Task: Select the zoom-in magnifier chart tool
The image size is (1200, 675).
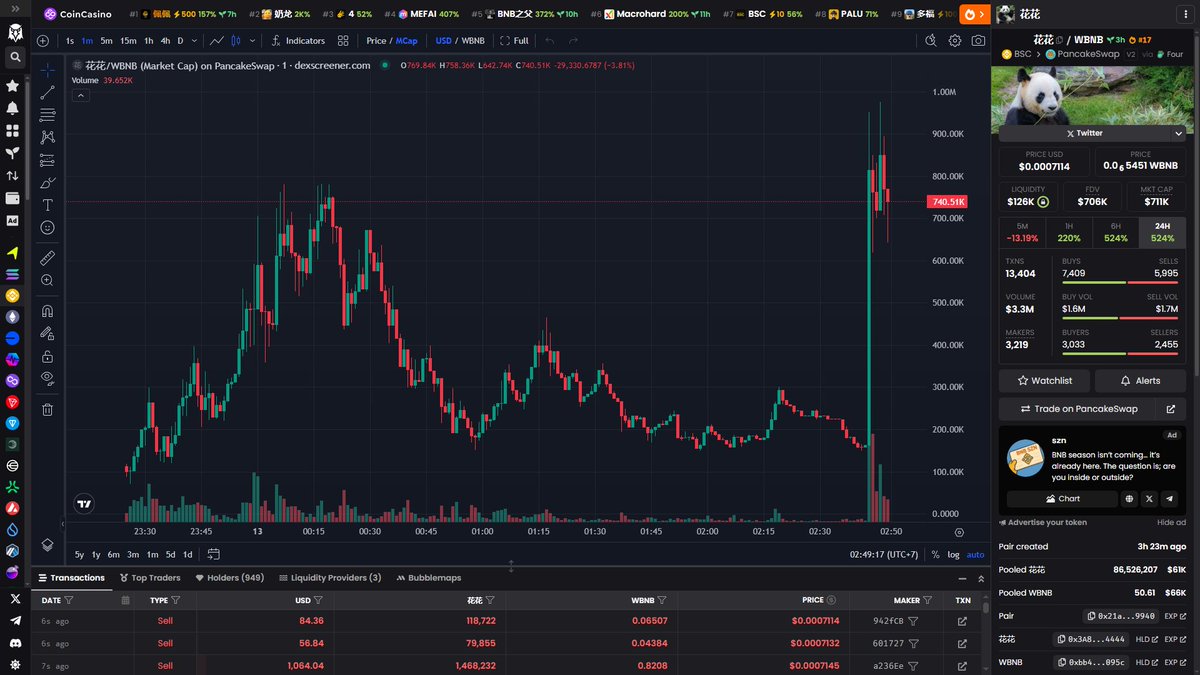Action: pos(47,281)
